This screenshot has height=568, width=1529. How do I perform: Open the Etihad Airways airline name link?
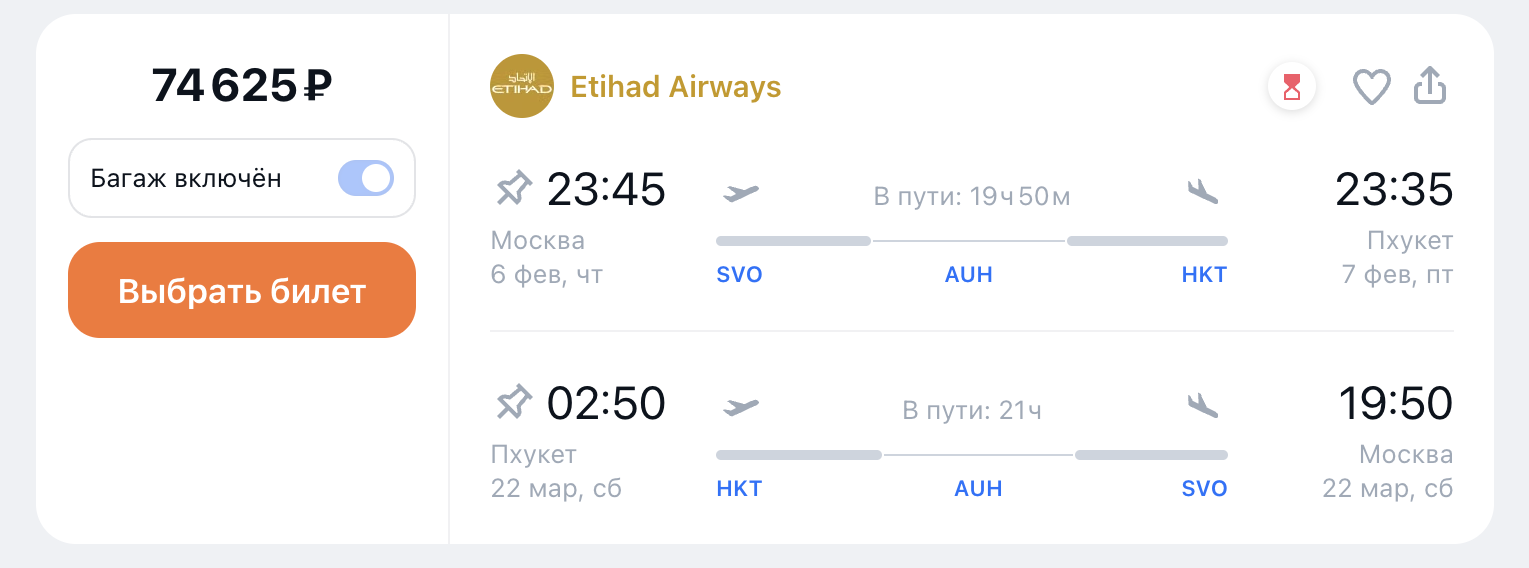[675, 87]
